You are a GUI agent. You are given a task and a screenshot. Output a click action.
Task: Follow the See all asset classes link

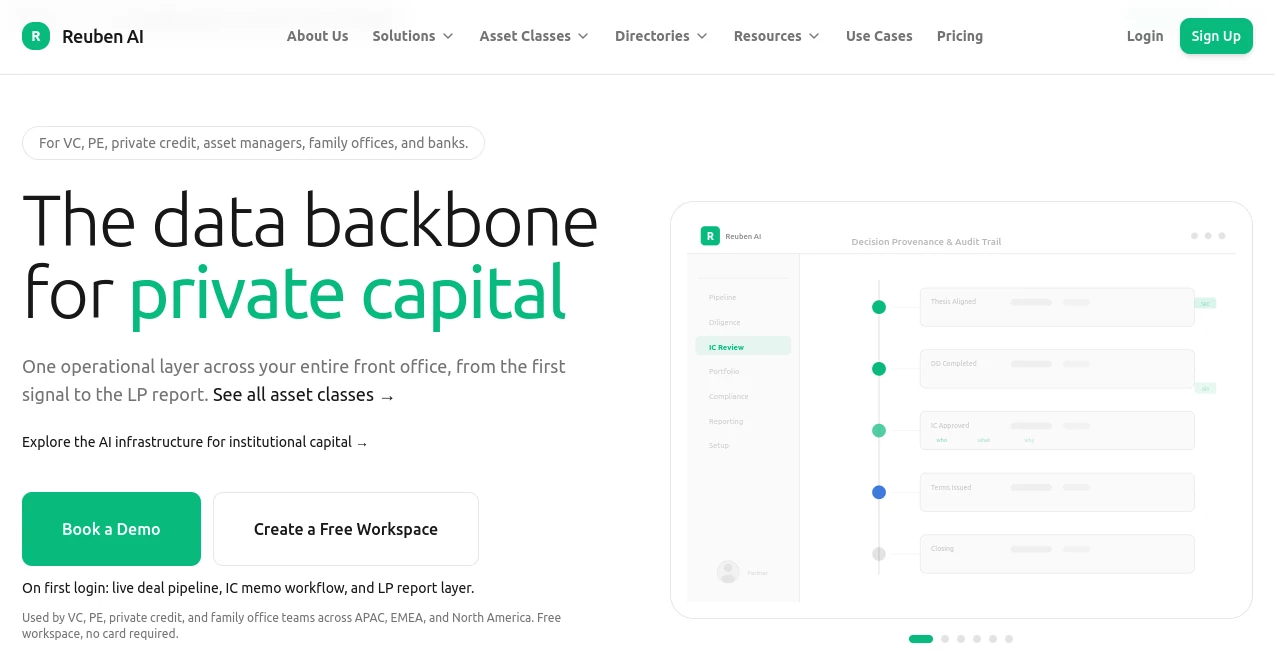coord(304,395)
